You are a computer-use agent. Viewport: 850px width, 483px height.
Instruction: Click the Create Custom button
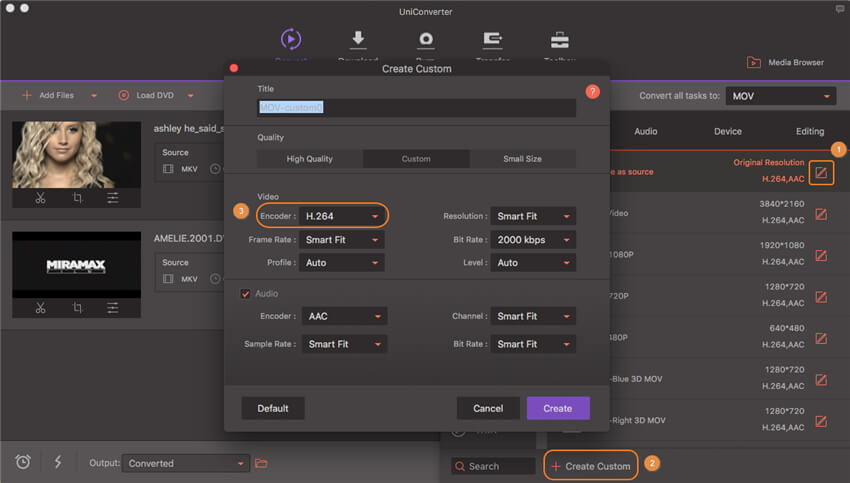pos(591,466)
